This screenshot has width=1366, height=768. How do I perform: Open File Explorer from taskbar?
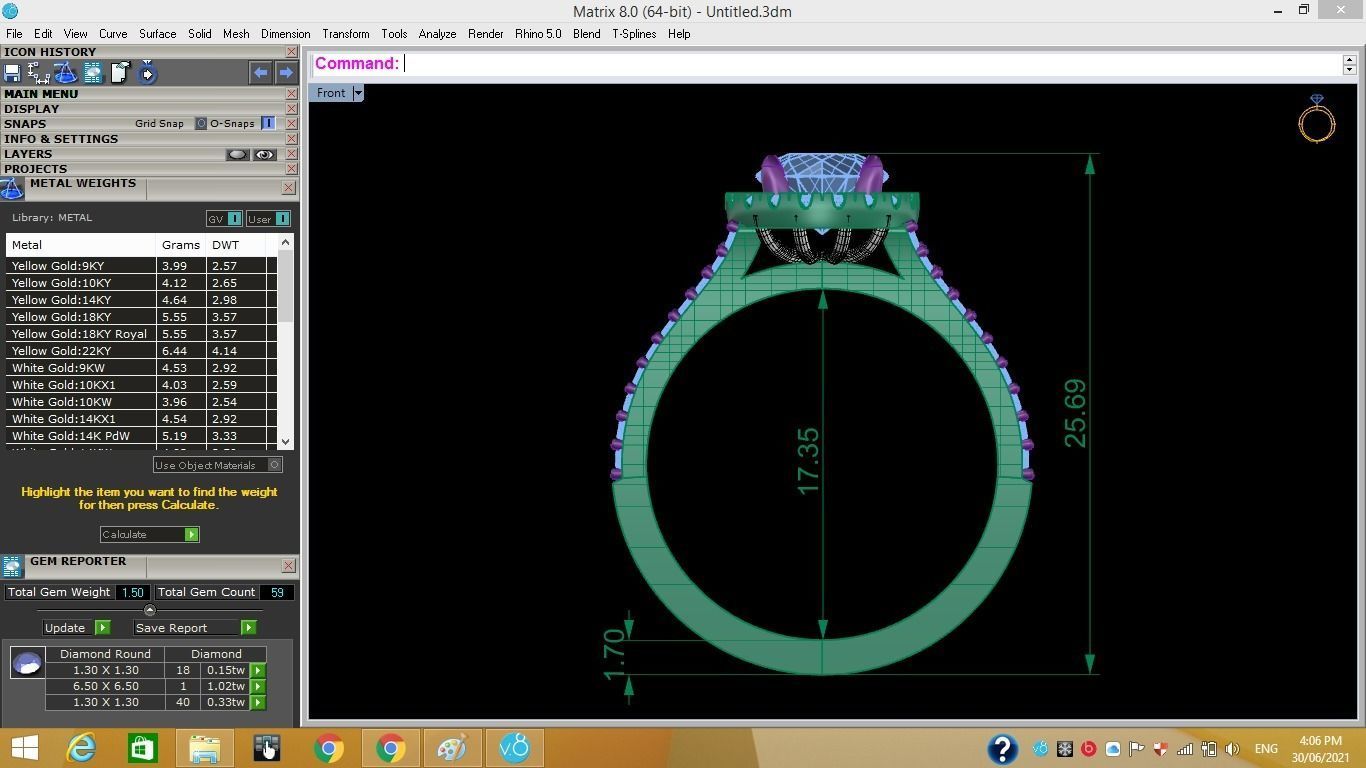[204, 748]
